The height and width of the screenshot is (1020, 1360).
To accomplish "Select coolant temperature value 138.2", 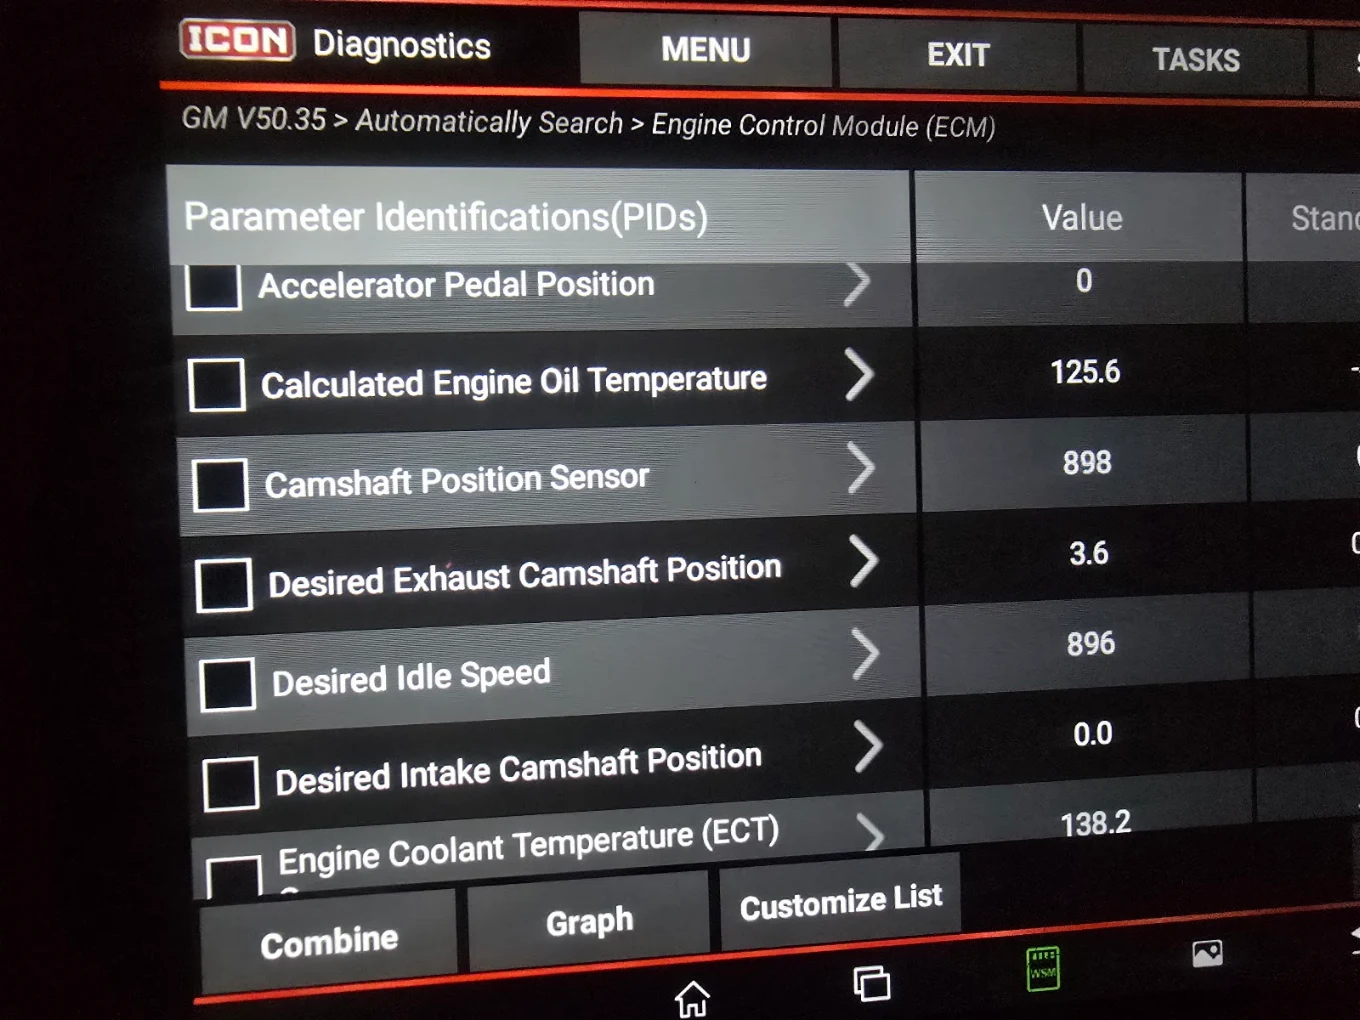I will click(x=1096, y=823).
